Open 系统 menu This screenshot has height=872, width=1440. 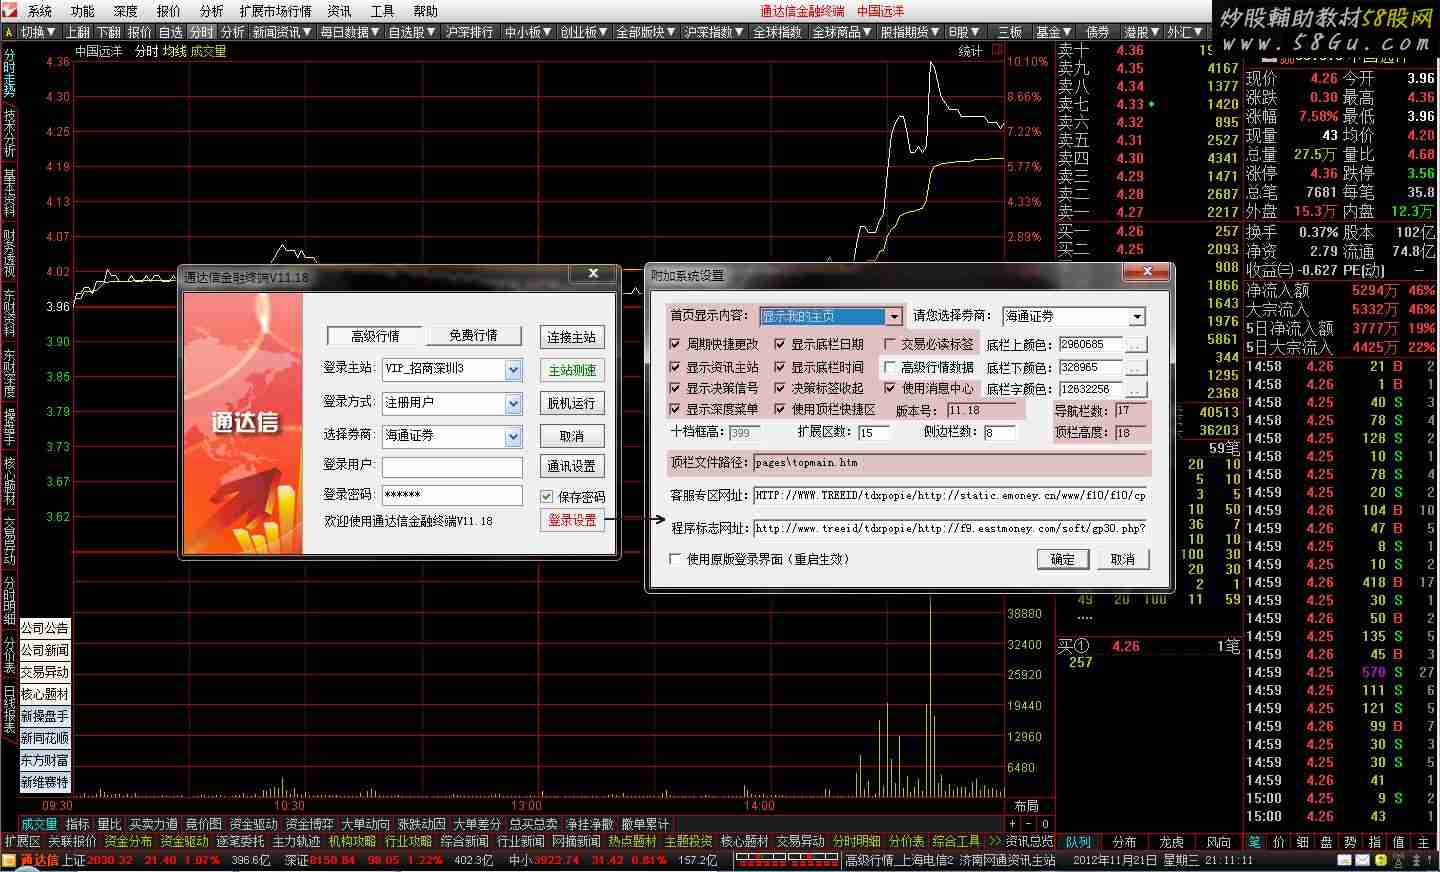coord(40,11)
